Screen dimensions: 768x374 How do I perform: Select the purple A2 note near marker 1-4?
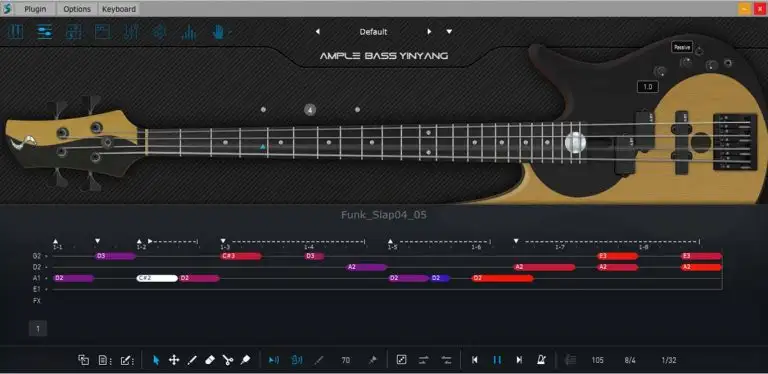pos(366,267)
